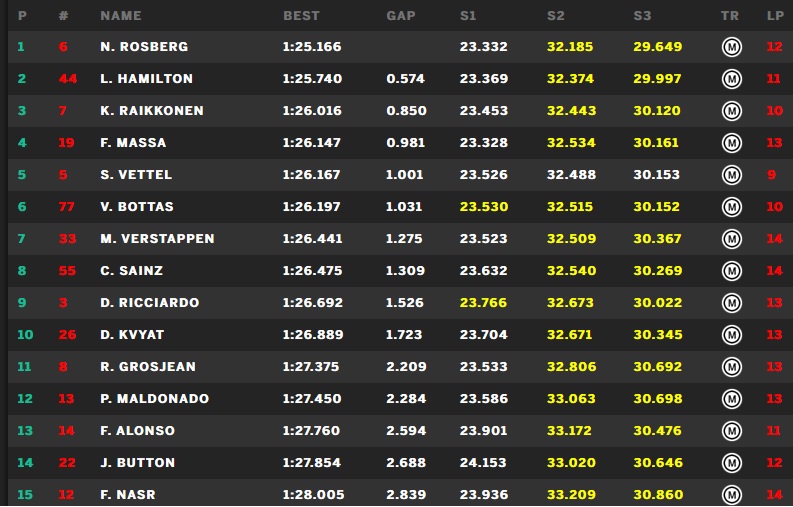
Task: Click Rosberg's best time 1:25.166
Action: coord(313,47)
